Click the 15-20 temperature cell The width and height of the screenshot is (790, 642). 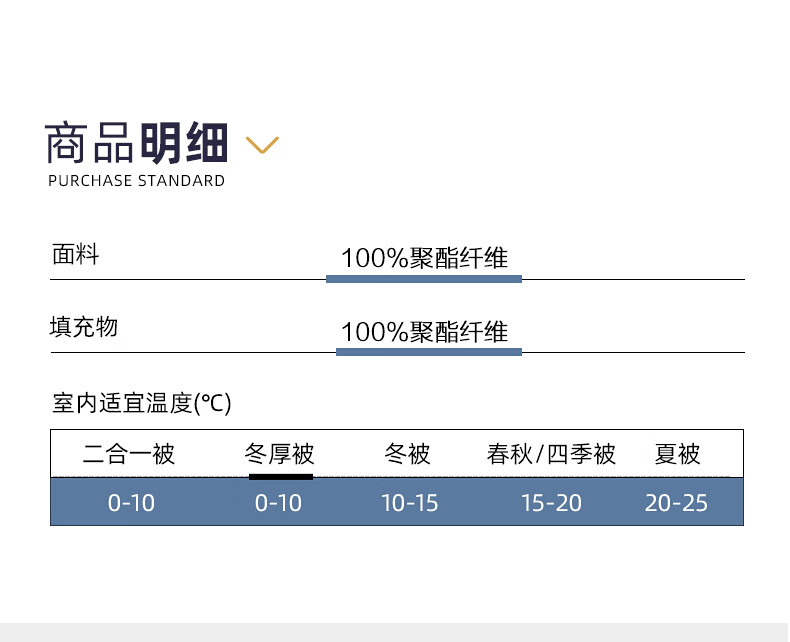pyautogui.click(x=551, y=503)
